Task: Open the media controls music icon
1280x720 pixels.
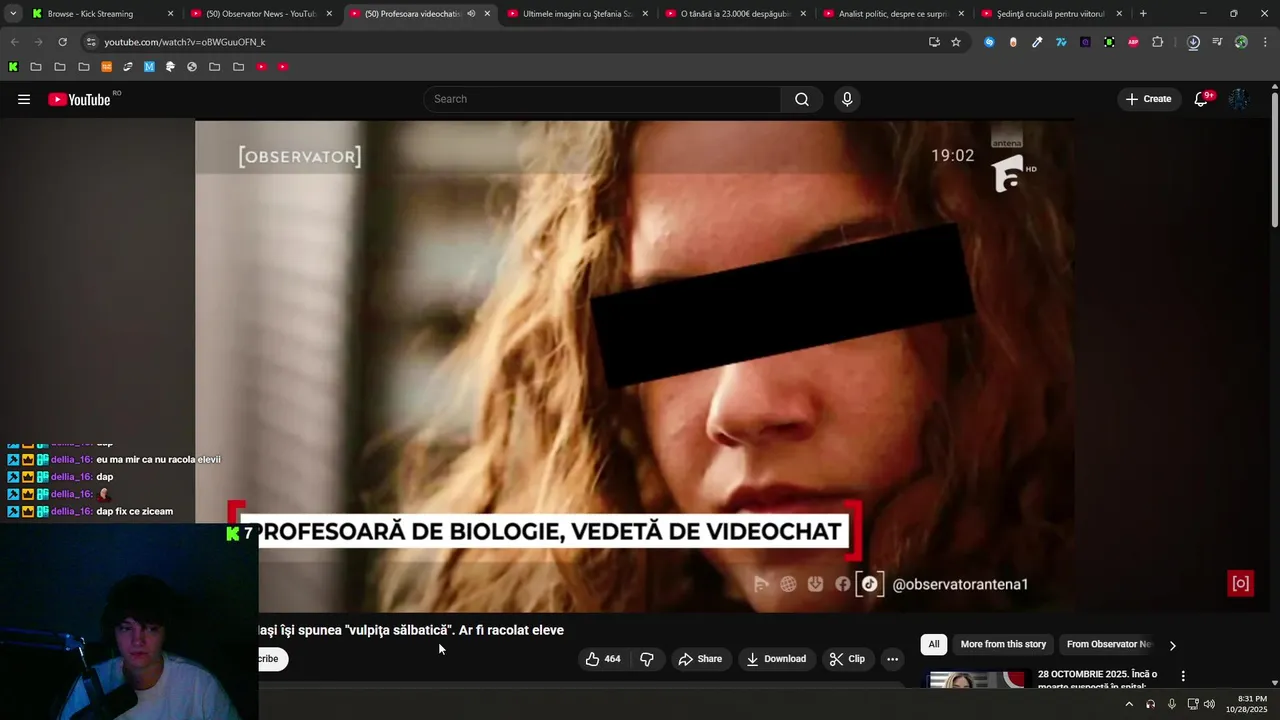Action: (1217, 42)
